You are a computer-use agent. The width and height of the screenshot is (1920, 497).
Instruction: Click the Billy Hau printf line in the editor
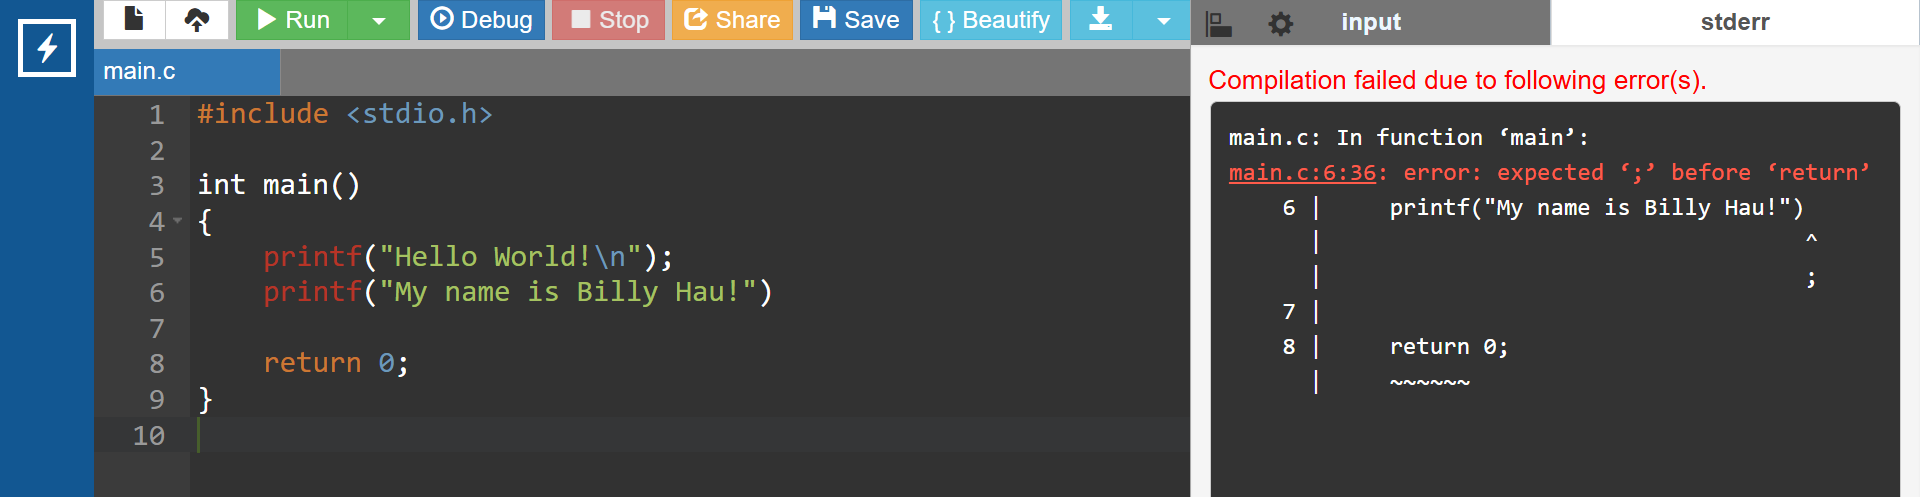pyautogui.click(x=517, y=292)
